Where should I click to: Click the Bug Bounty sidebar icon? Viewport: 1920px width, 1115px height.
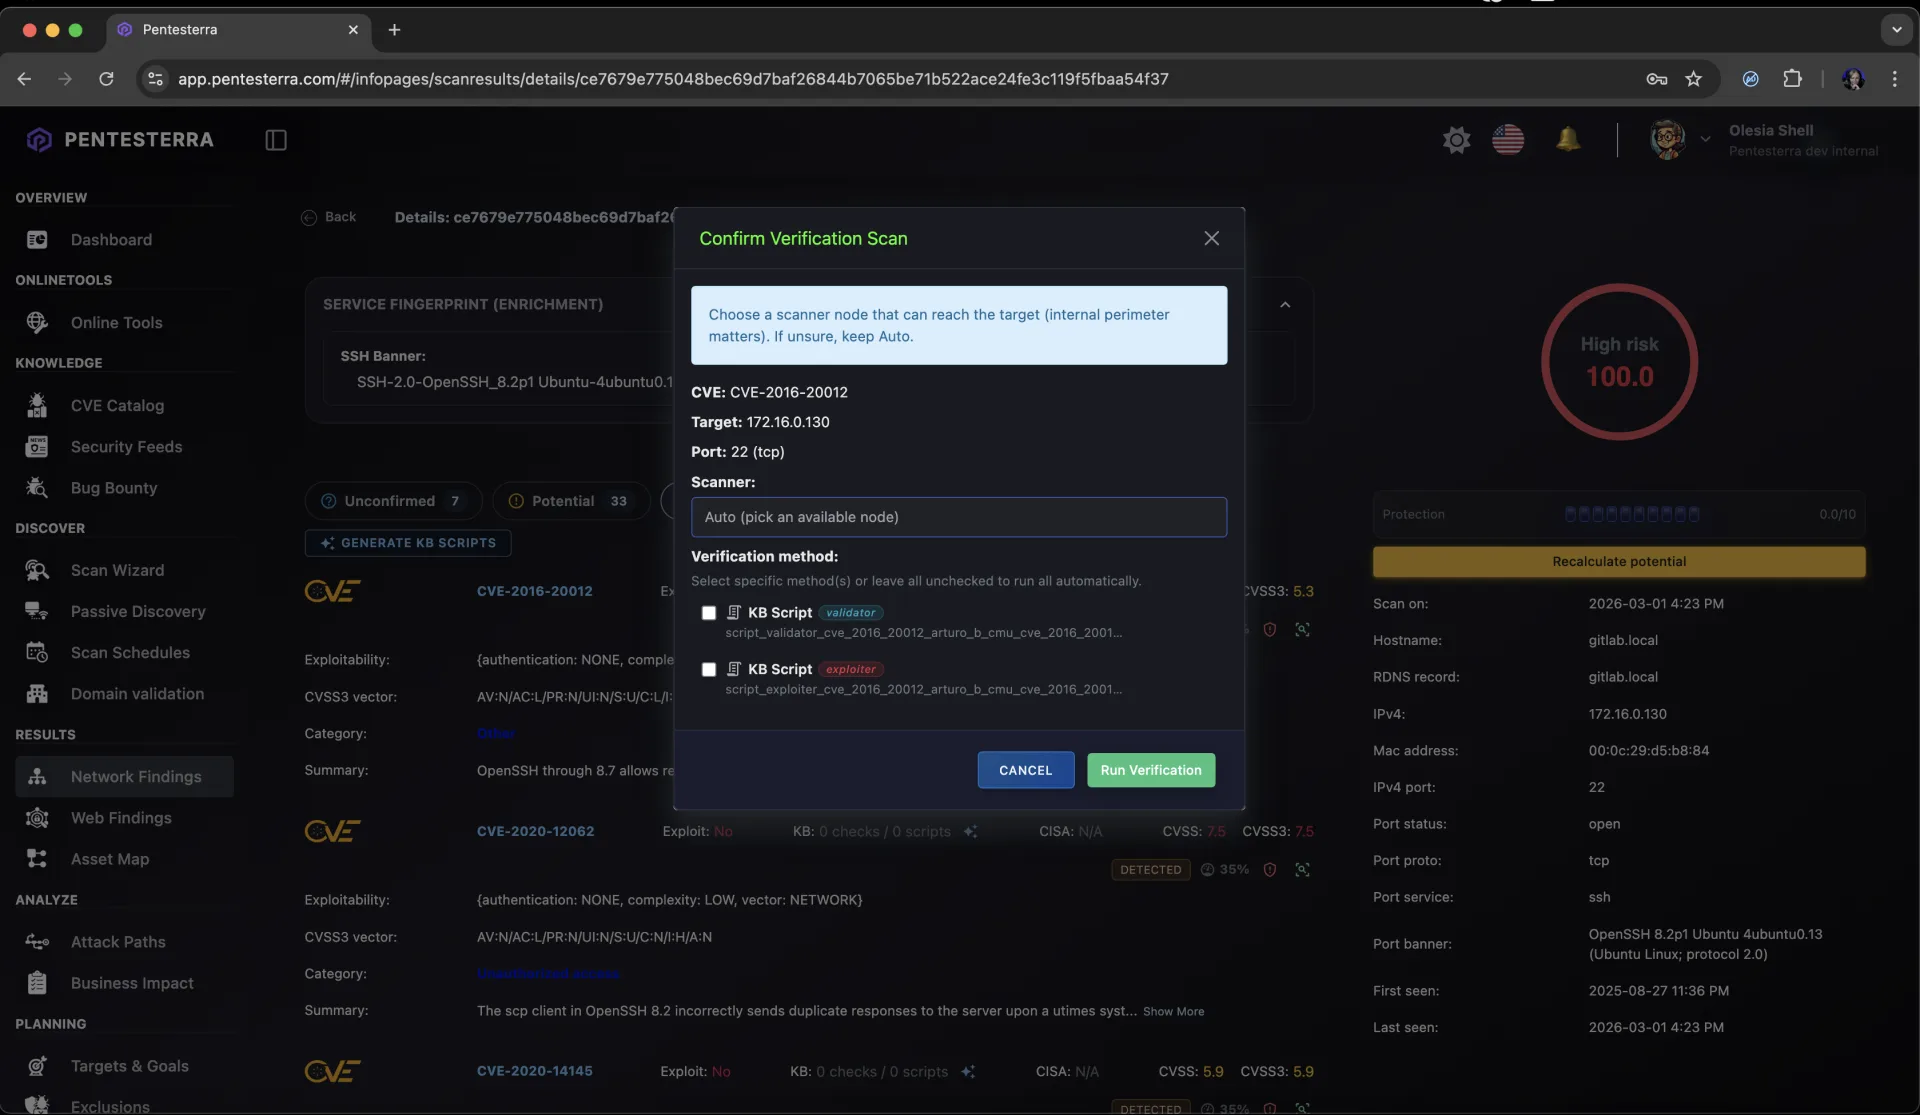click(37, 488)
